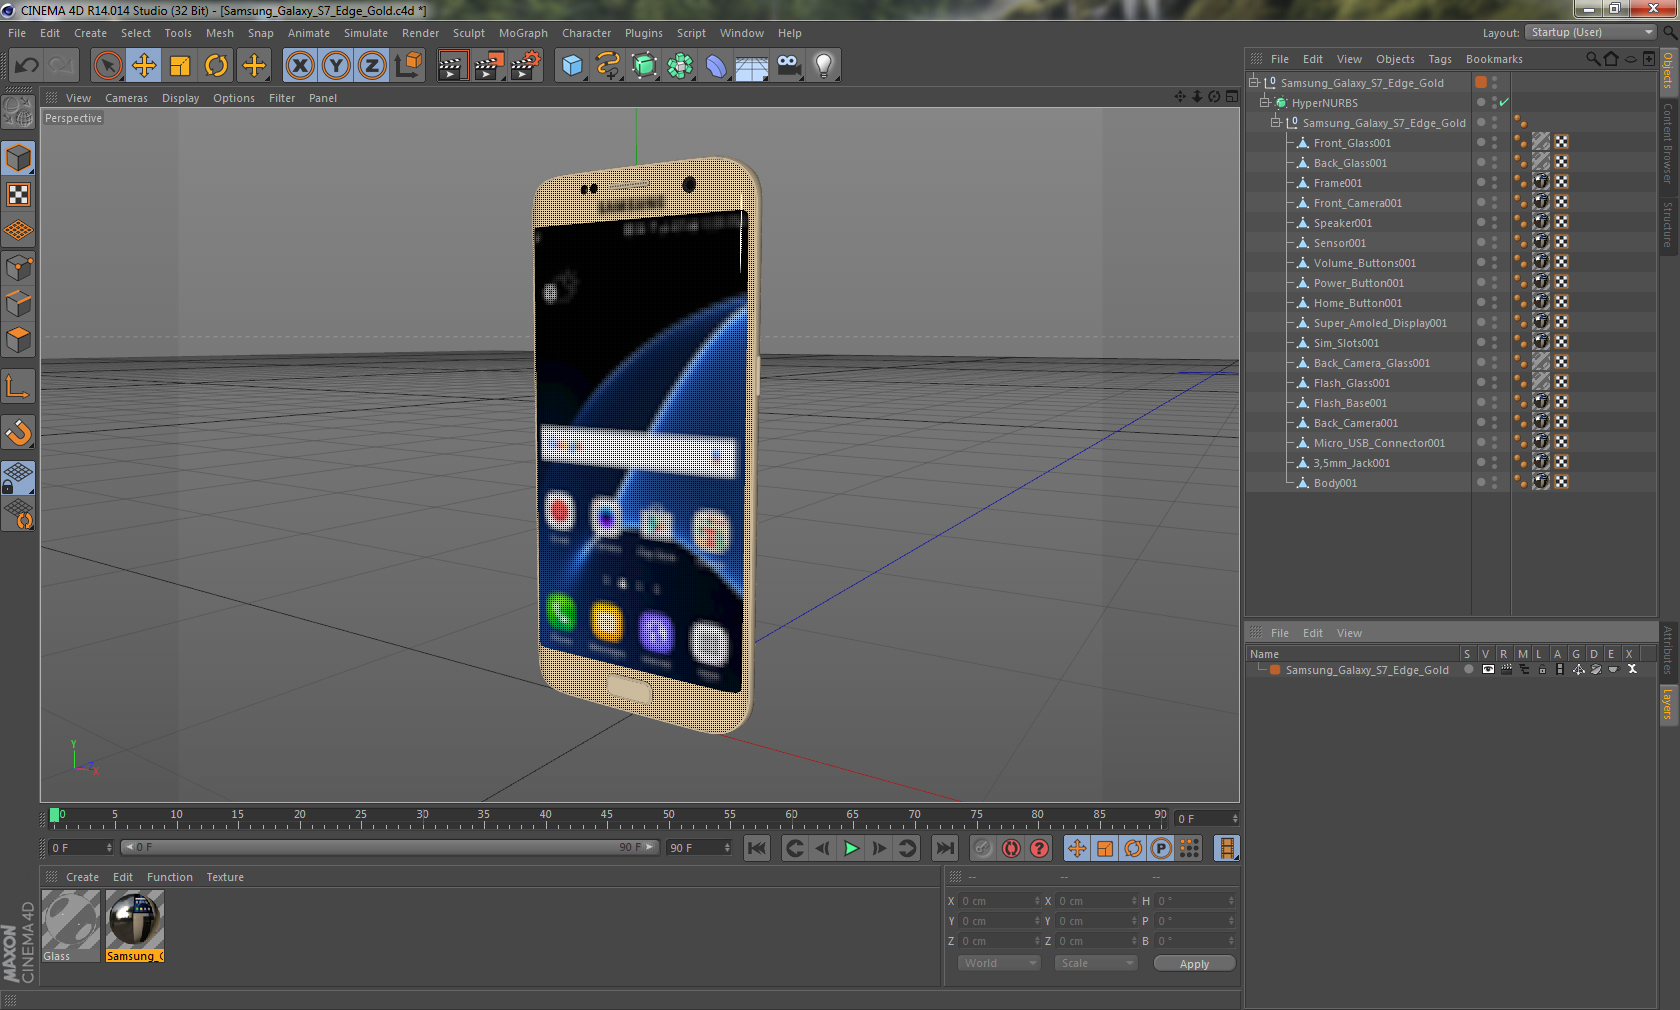Toggle snapping magnet icon
Image resolution: width=1680 pixels, height=1010 pixels.
tap(18, 433)
